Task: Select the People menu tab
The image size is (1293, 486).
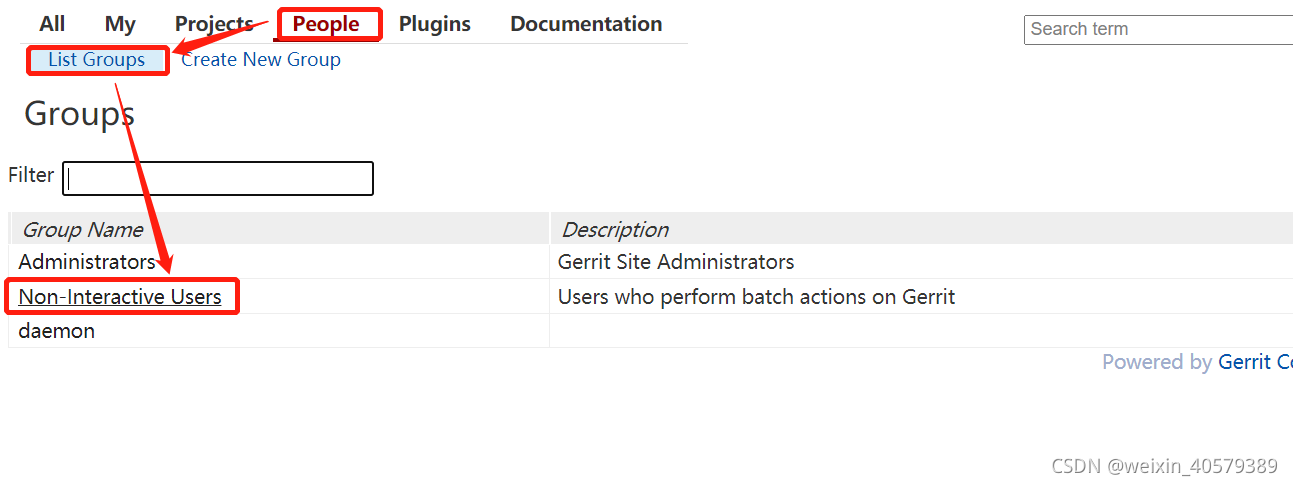Action: [x=326, y=24]
